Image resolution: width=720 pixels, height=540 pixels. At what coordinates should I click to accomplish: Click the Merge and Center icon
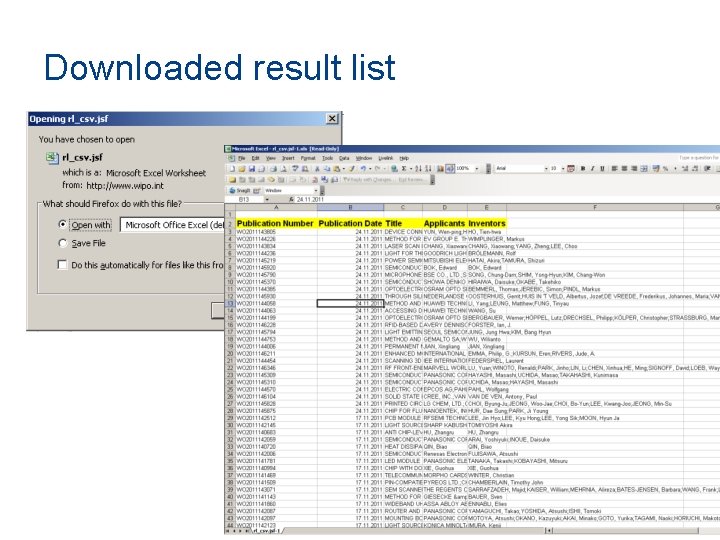(x=644, y=169)
